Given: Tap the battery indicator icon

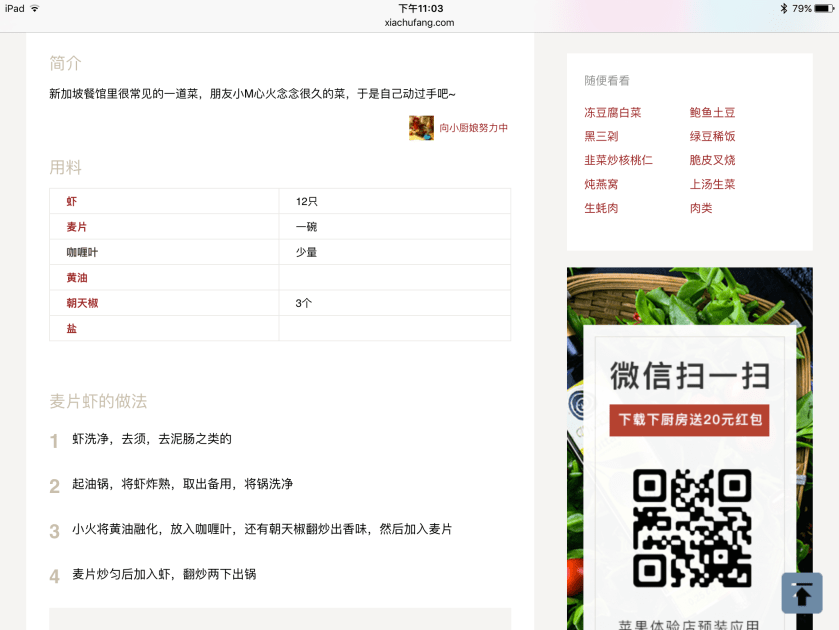Looking at the screenshot, I should (824, 8).
